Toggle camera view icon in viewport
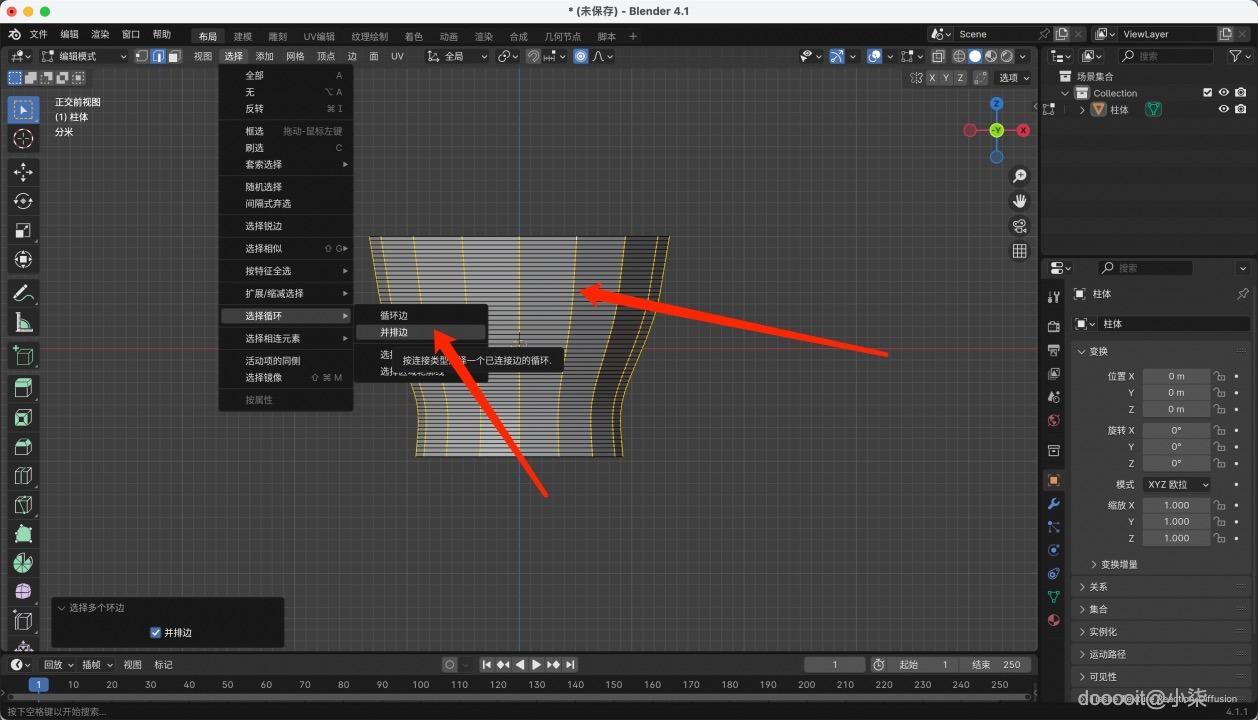The image size is (1258, 720). pos(1019,226)
